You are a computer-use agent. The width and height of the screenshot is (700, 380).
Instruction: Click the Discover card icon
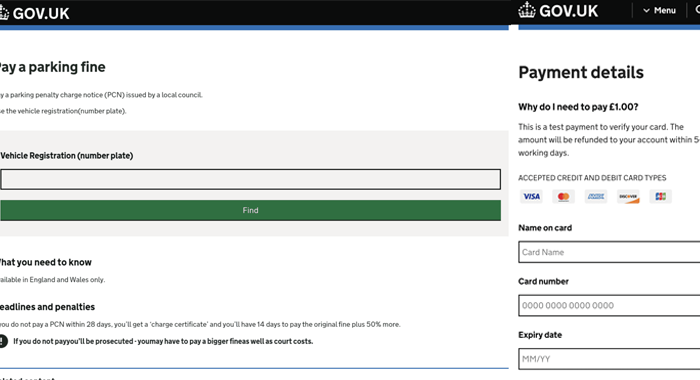click(x=628, y=196)
